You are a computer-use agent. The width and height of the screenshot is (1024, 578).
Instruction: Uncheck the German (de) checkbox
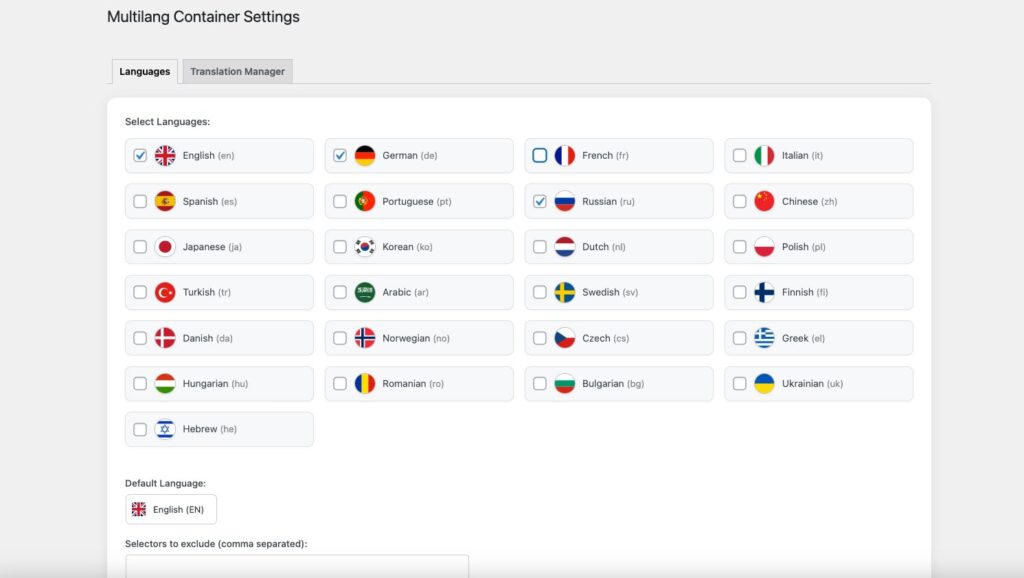click(340, 156)
